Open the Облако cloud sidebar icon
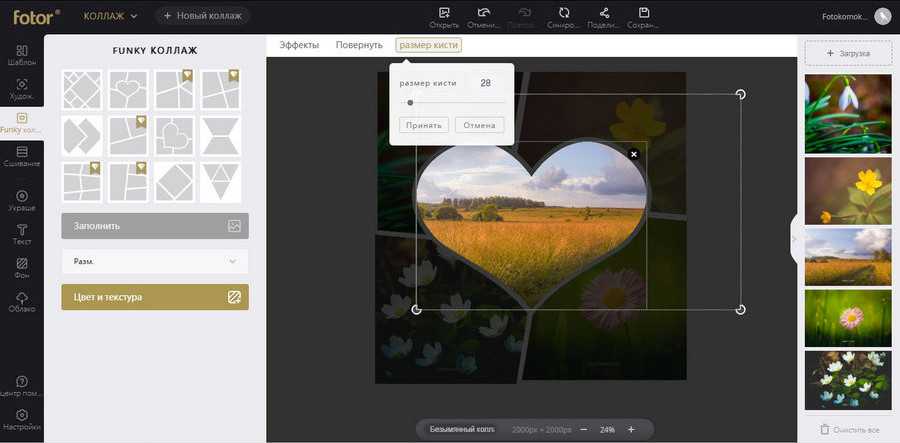This screenshot has width=900, height=443. coord(22,302)
